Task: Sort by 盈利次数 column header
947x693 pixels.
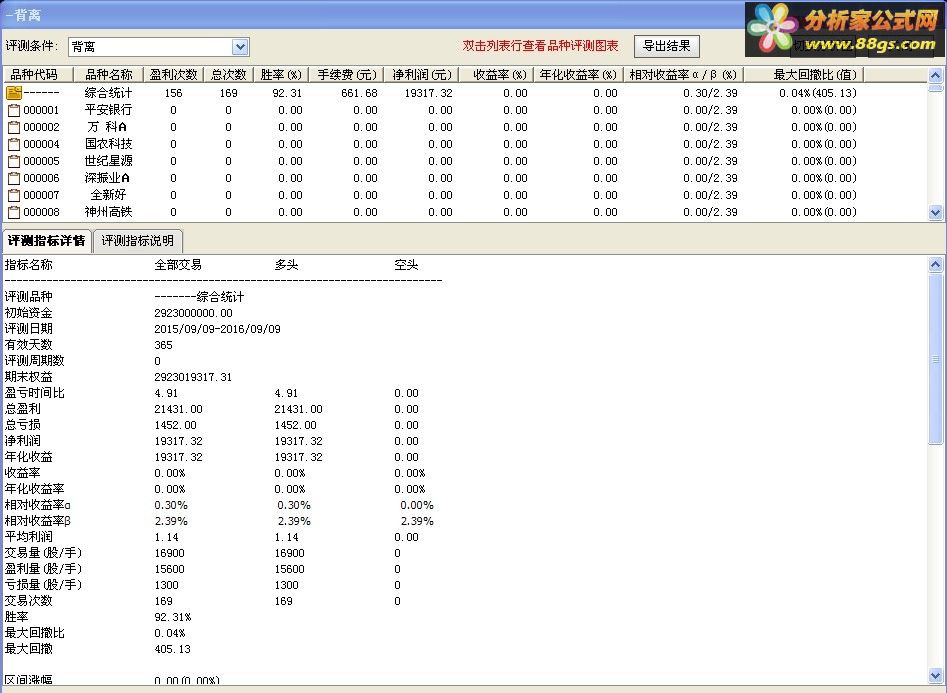Action: 173,74
